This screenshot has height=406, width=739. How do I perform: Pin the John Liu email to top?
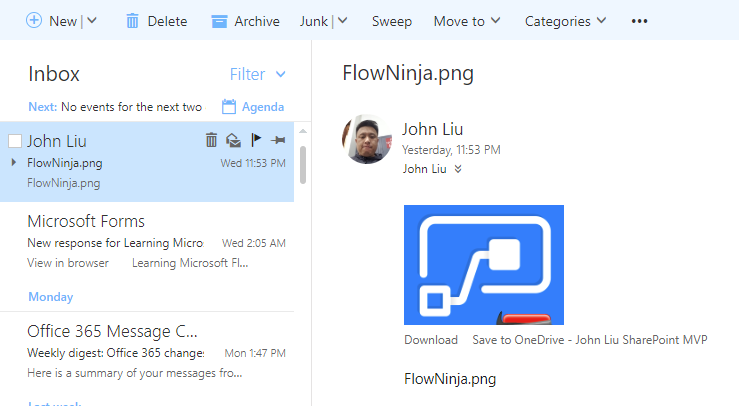pos(277,141)
